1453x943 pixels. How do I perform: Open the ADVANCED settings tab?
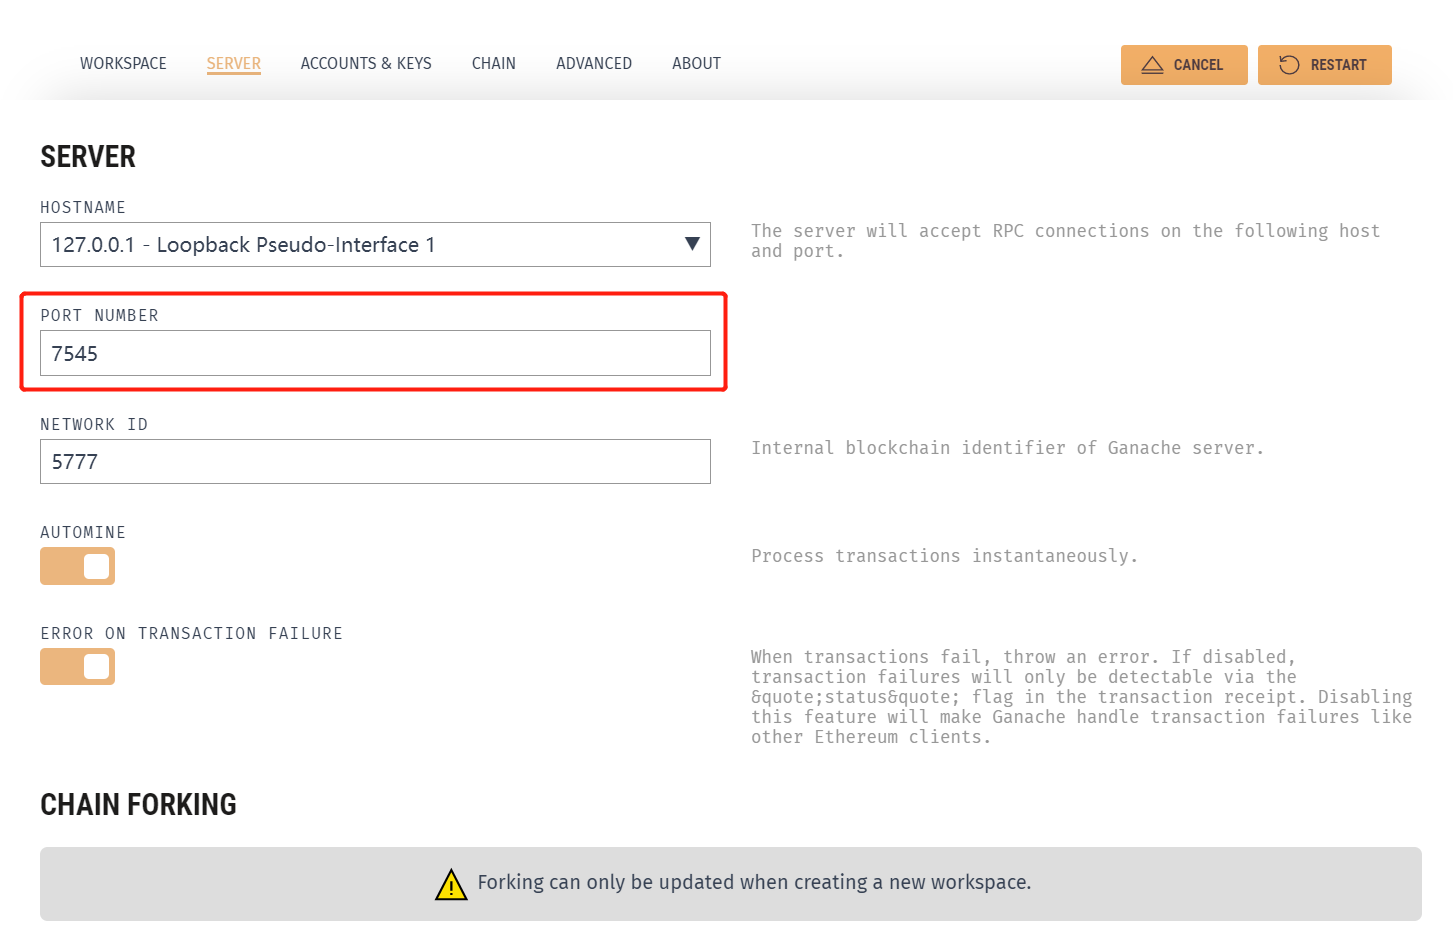point(594,63)
